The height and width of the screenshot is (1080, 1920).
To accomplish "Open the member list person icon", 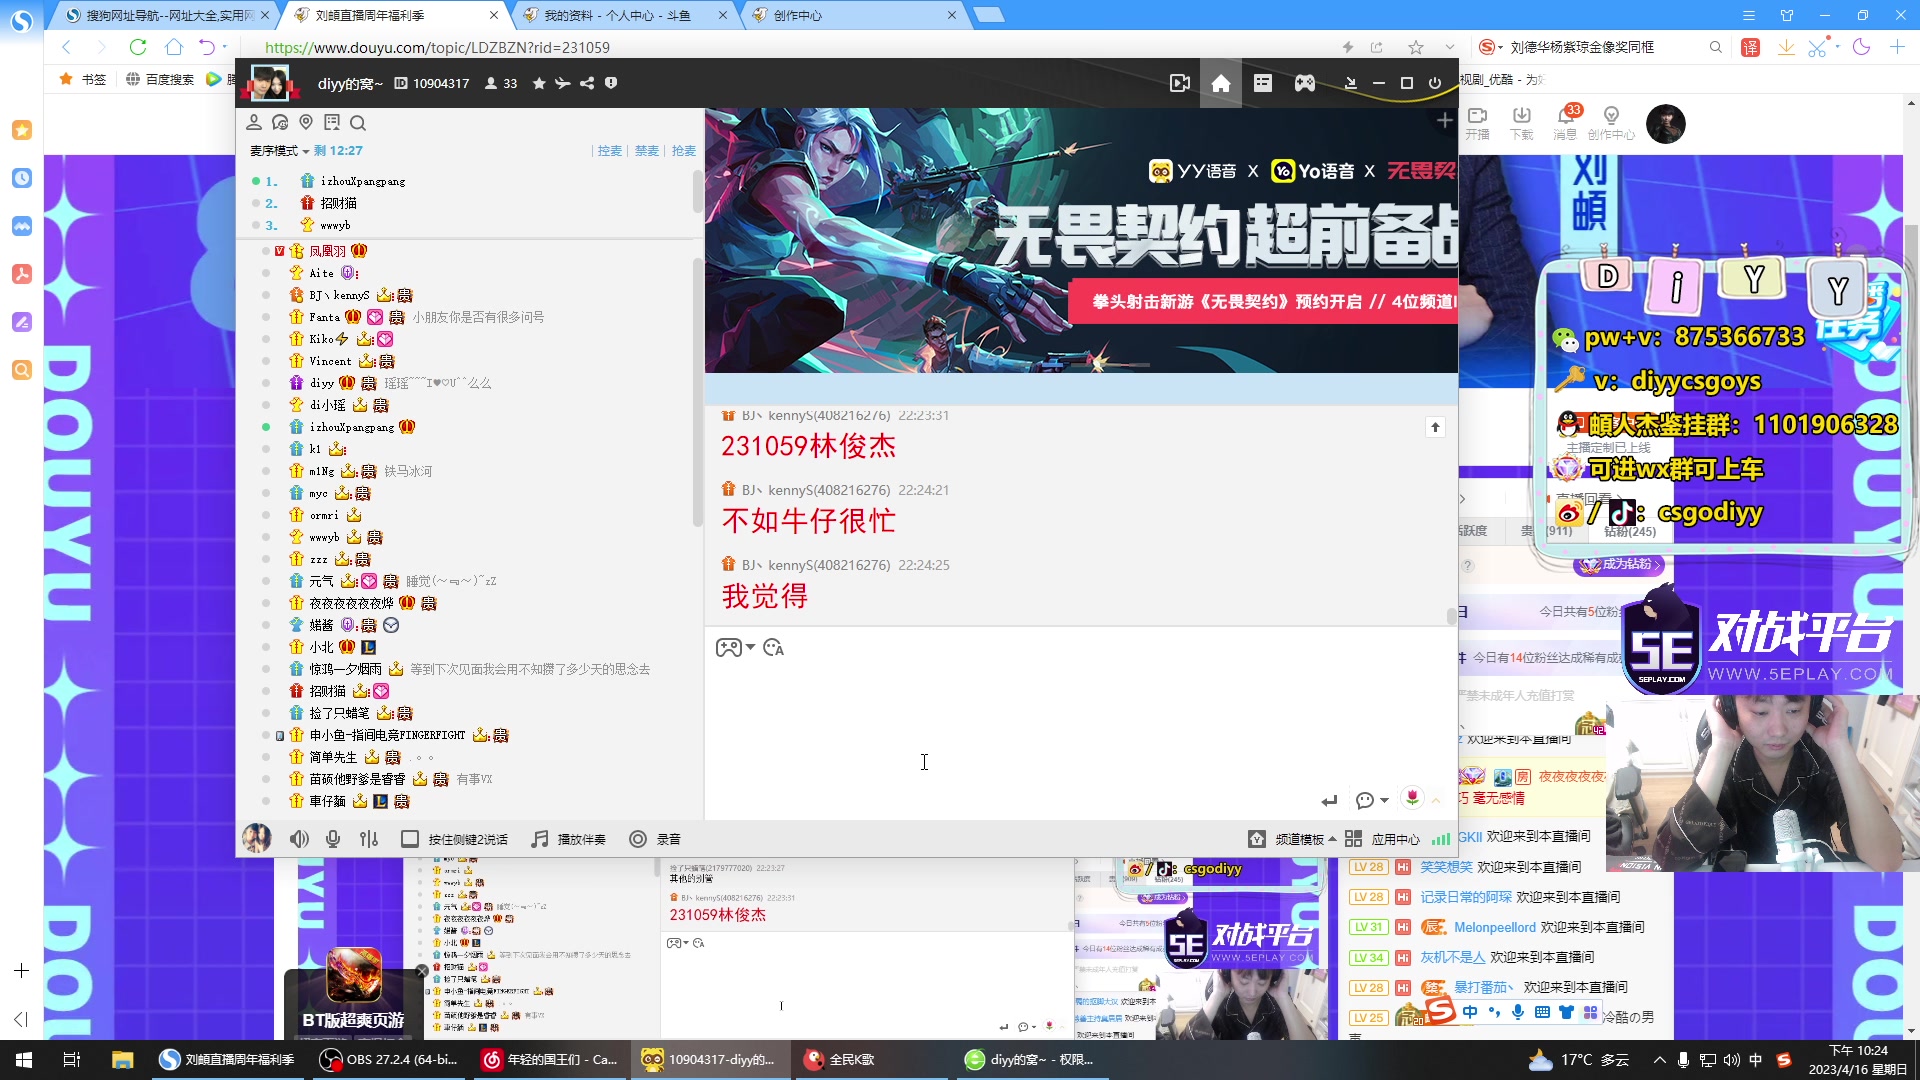I will tap(254, 122).
